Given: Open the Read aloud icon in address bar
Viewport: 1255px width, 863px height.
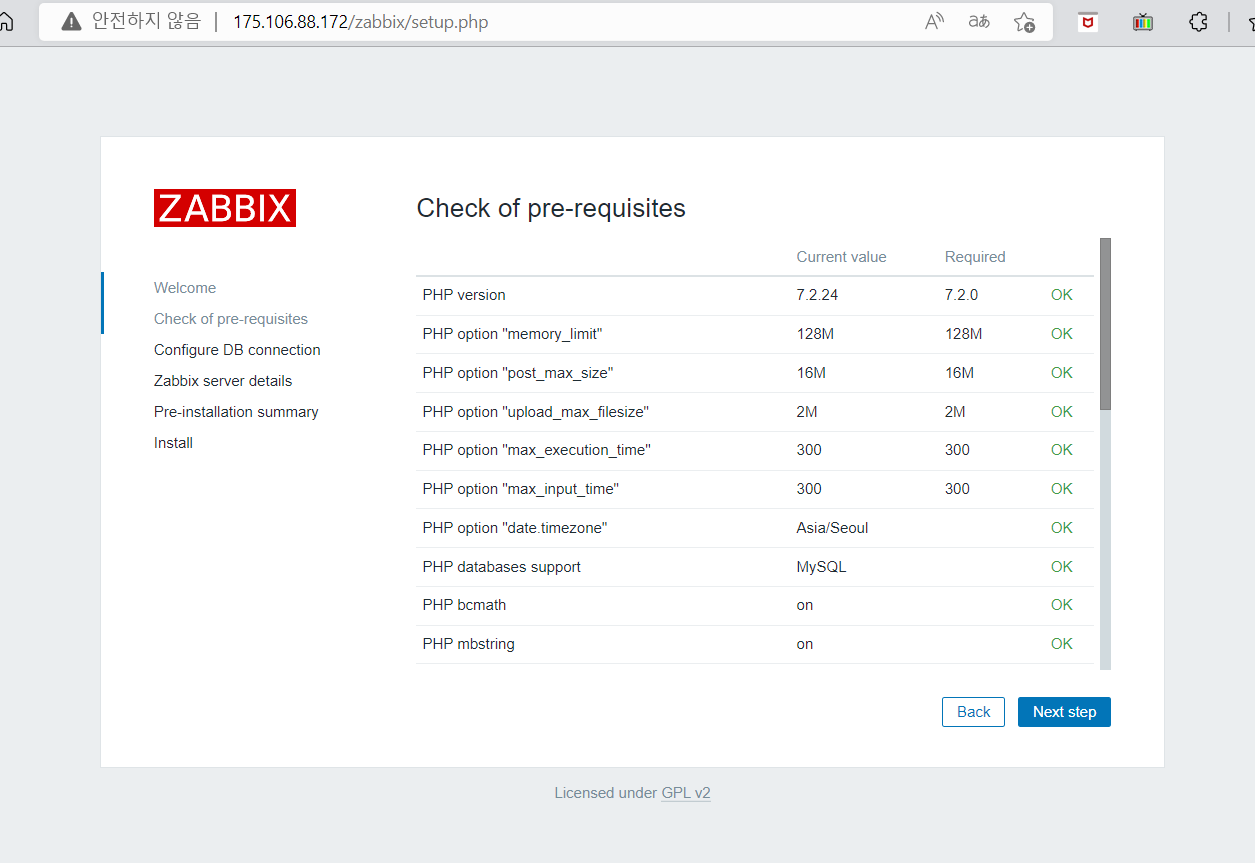Looking at the screenshot, I should pos(934,21).
